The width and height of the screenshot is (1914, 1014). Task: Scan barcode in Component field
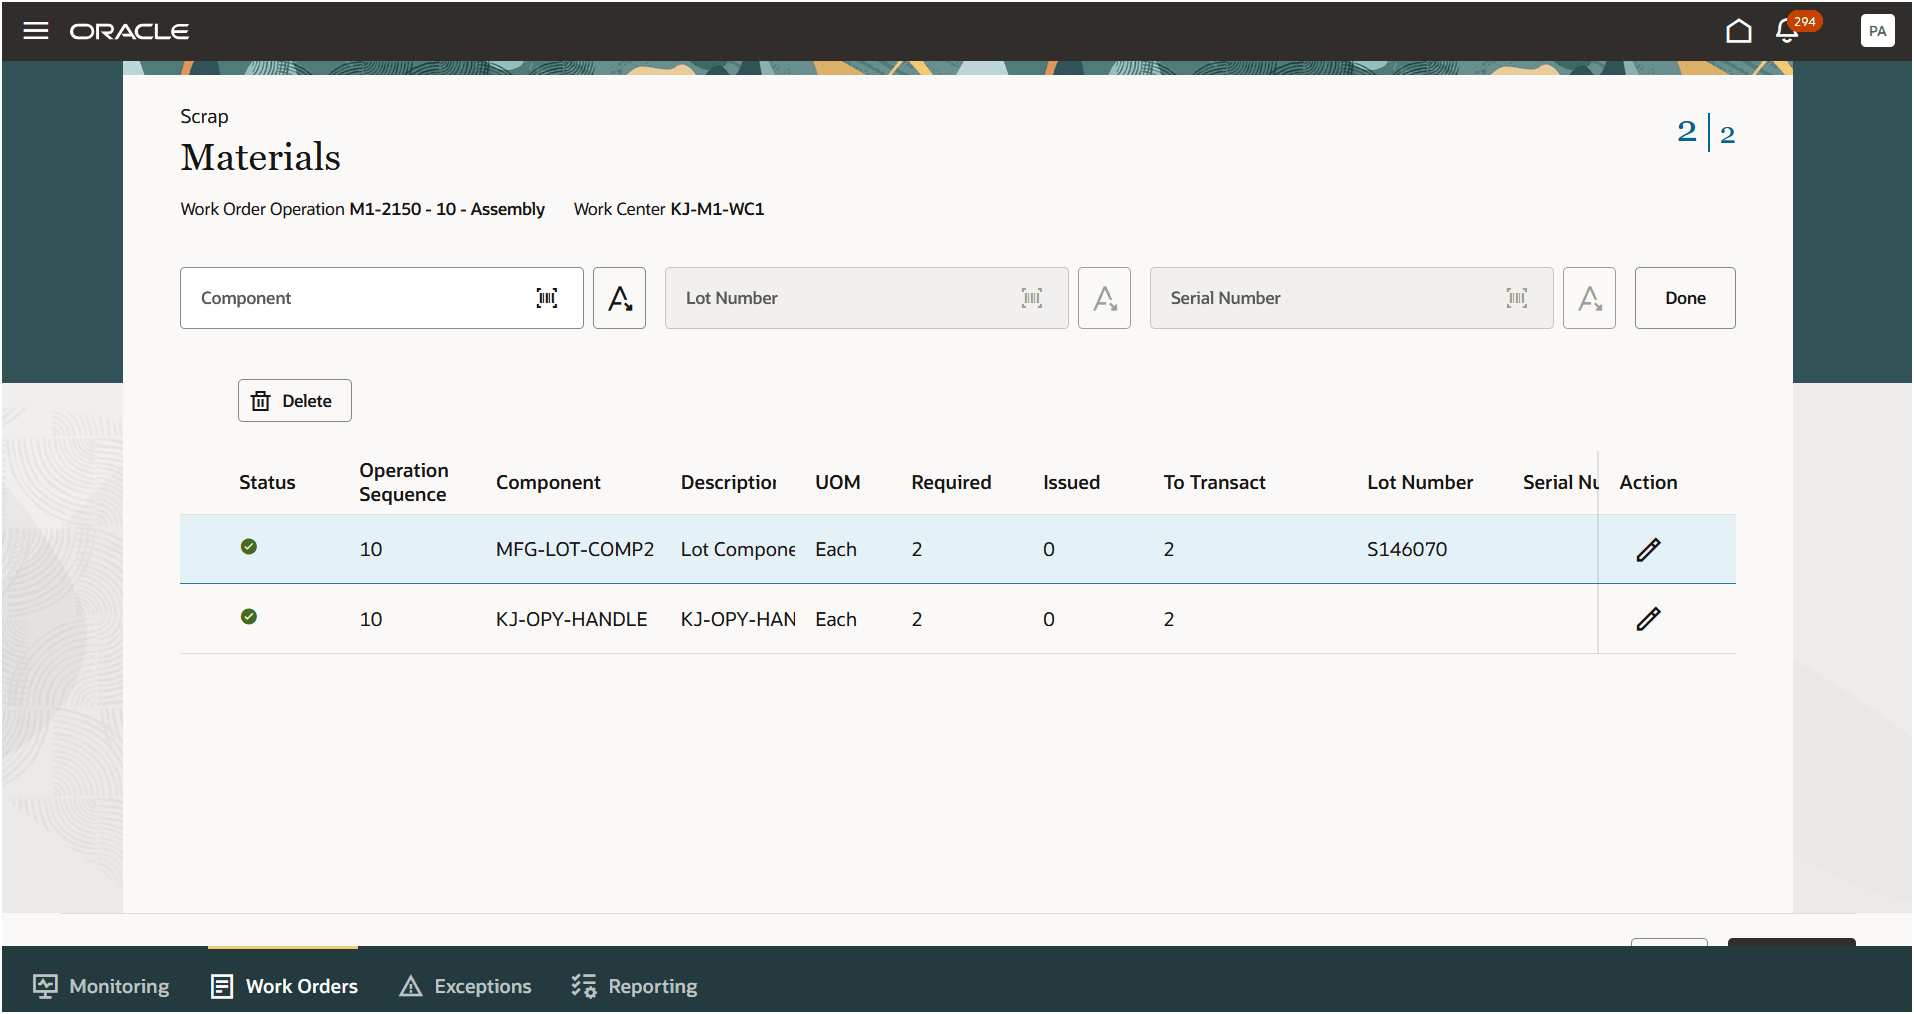point(547,298)
